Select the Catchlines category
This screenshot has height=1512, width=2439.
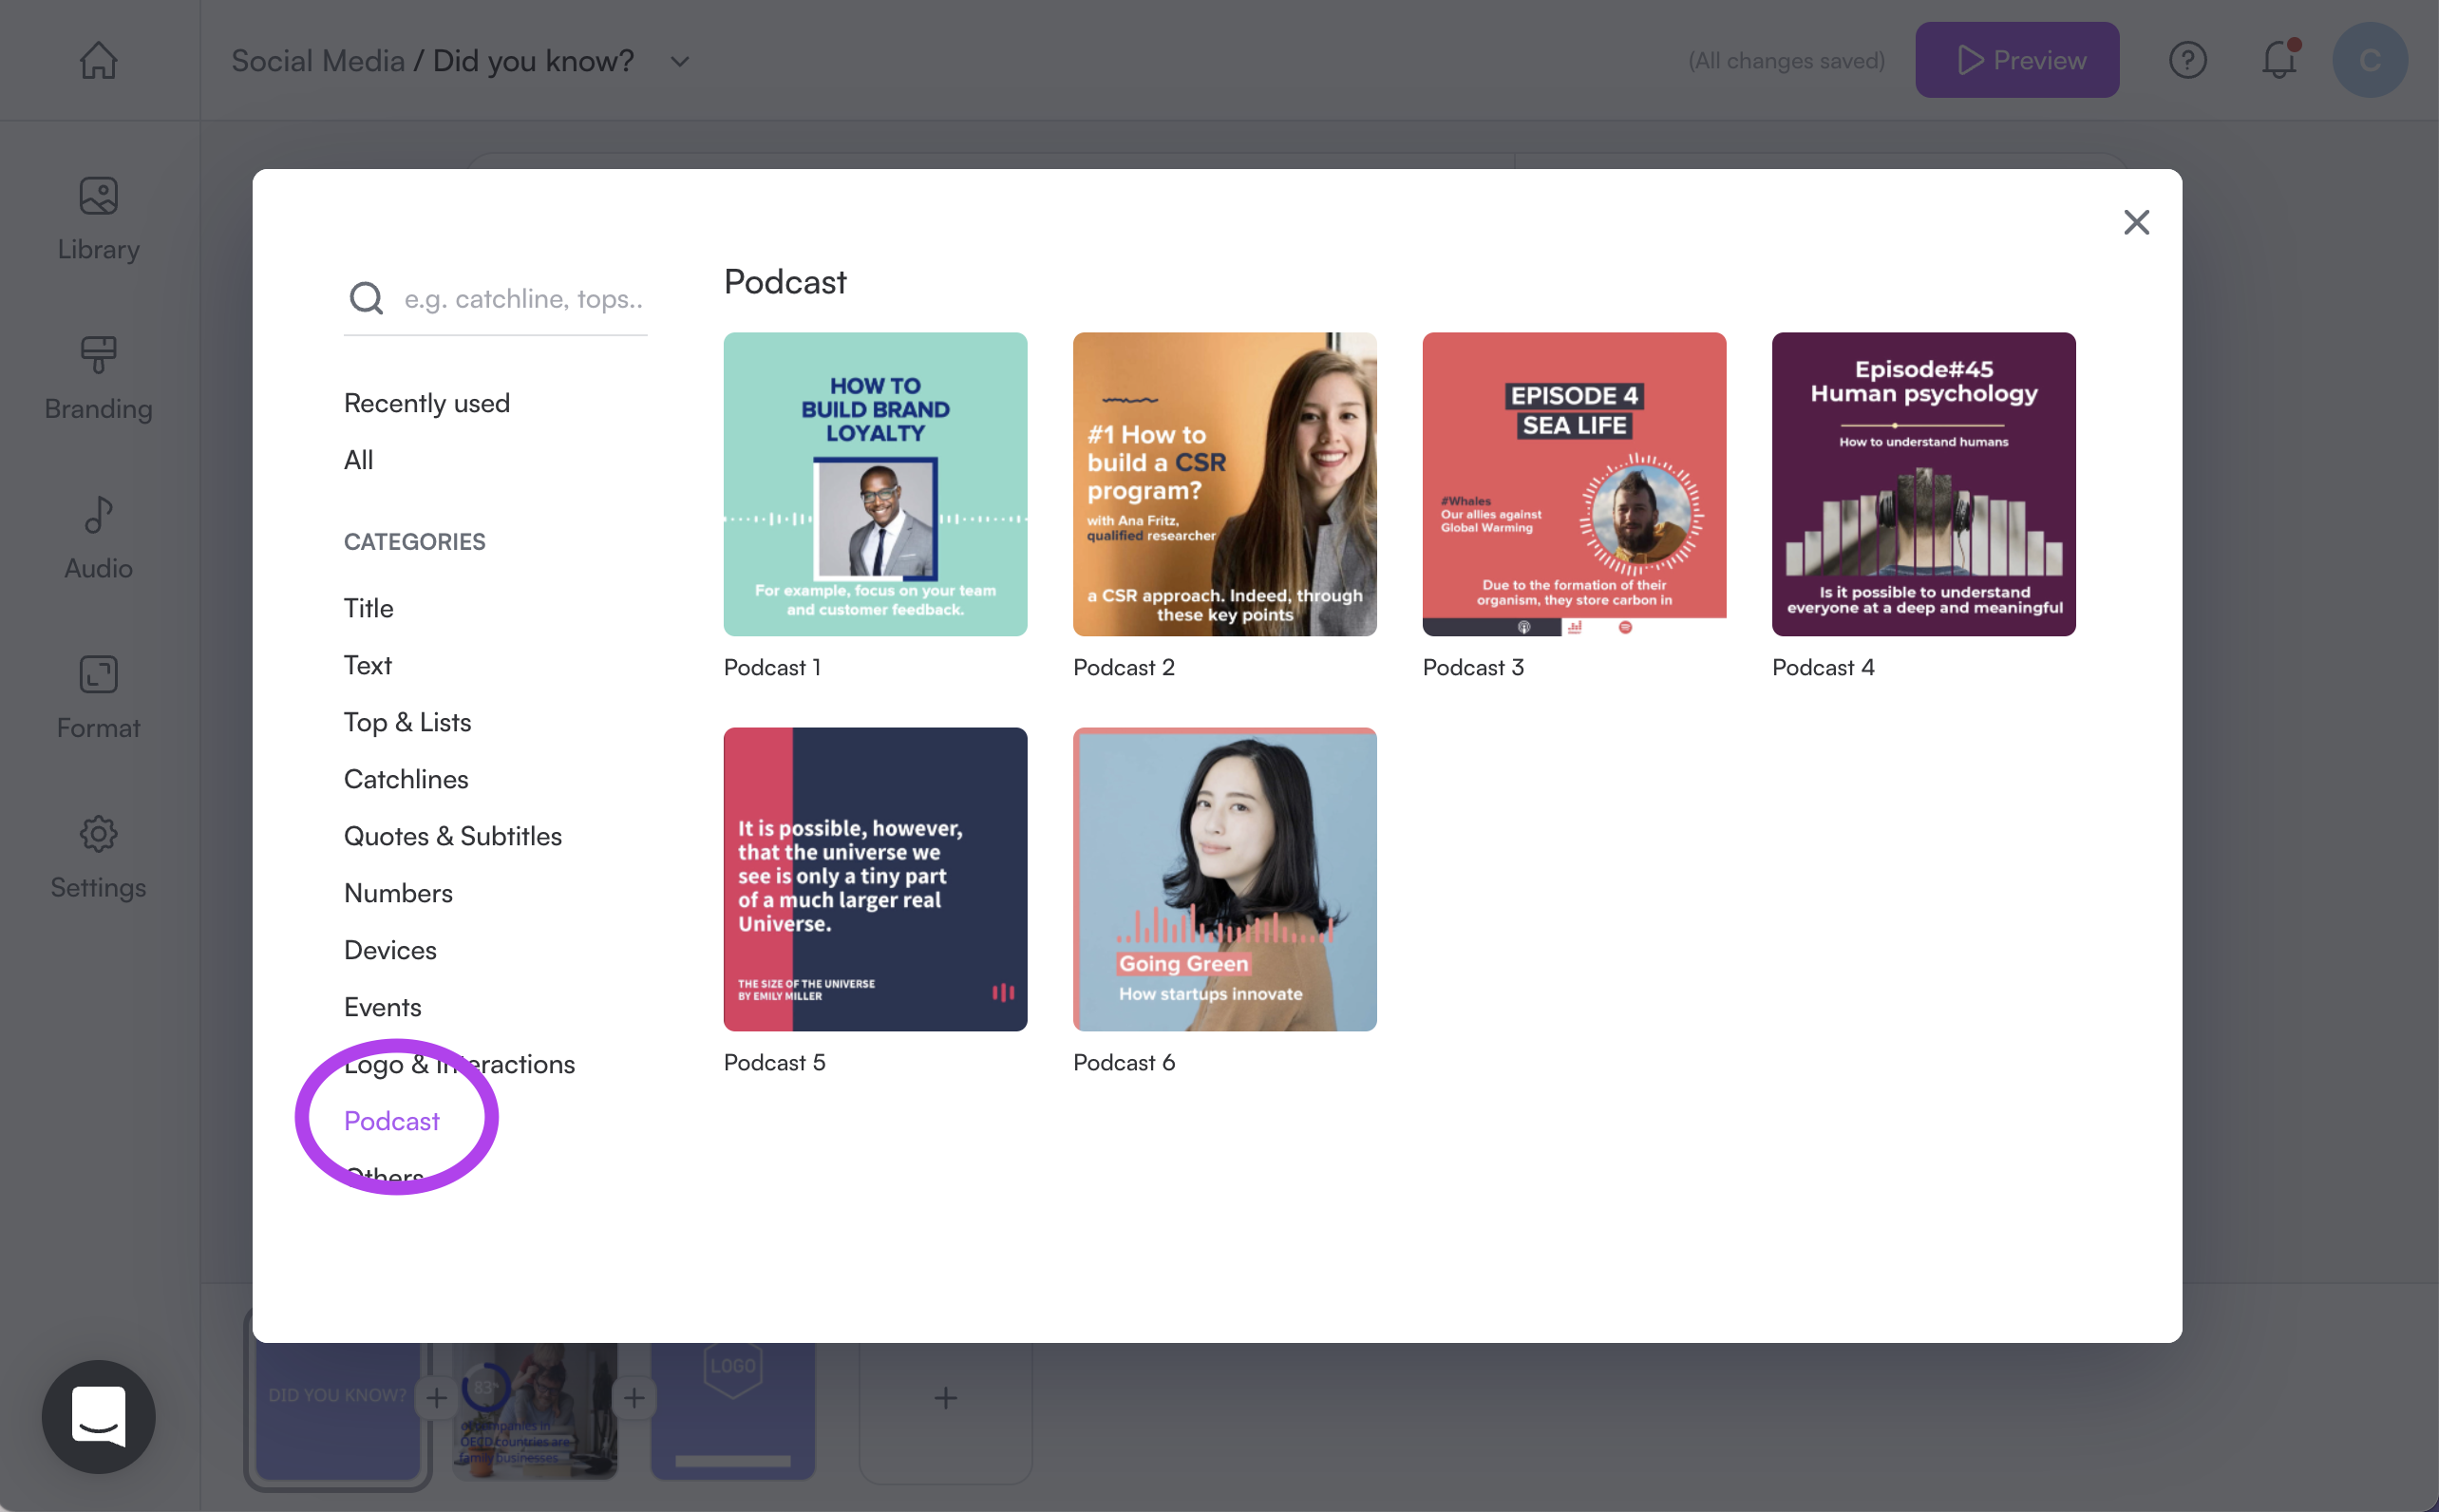(x=406, y=779)
